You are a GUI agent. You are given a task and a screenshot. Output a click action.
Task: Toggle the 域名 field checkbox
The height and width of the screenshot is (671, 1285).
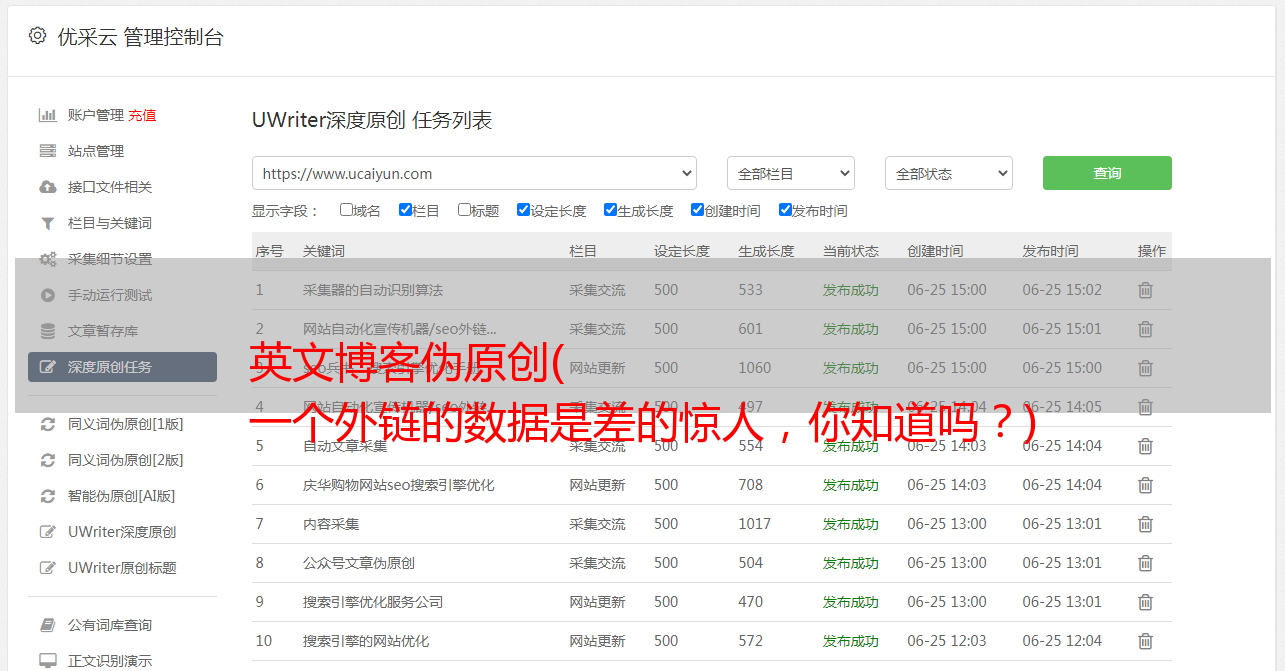pos(346,210)
